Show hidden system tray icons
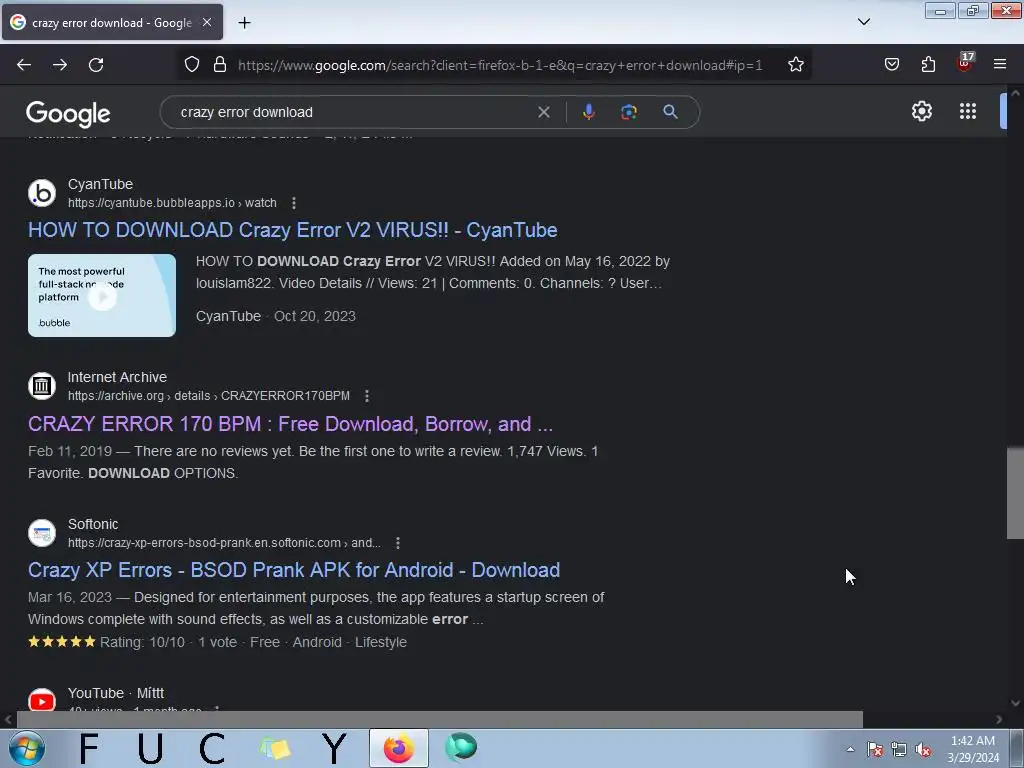 (x=850, y=749)
